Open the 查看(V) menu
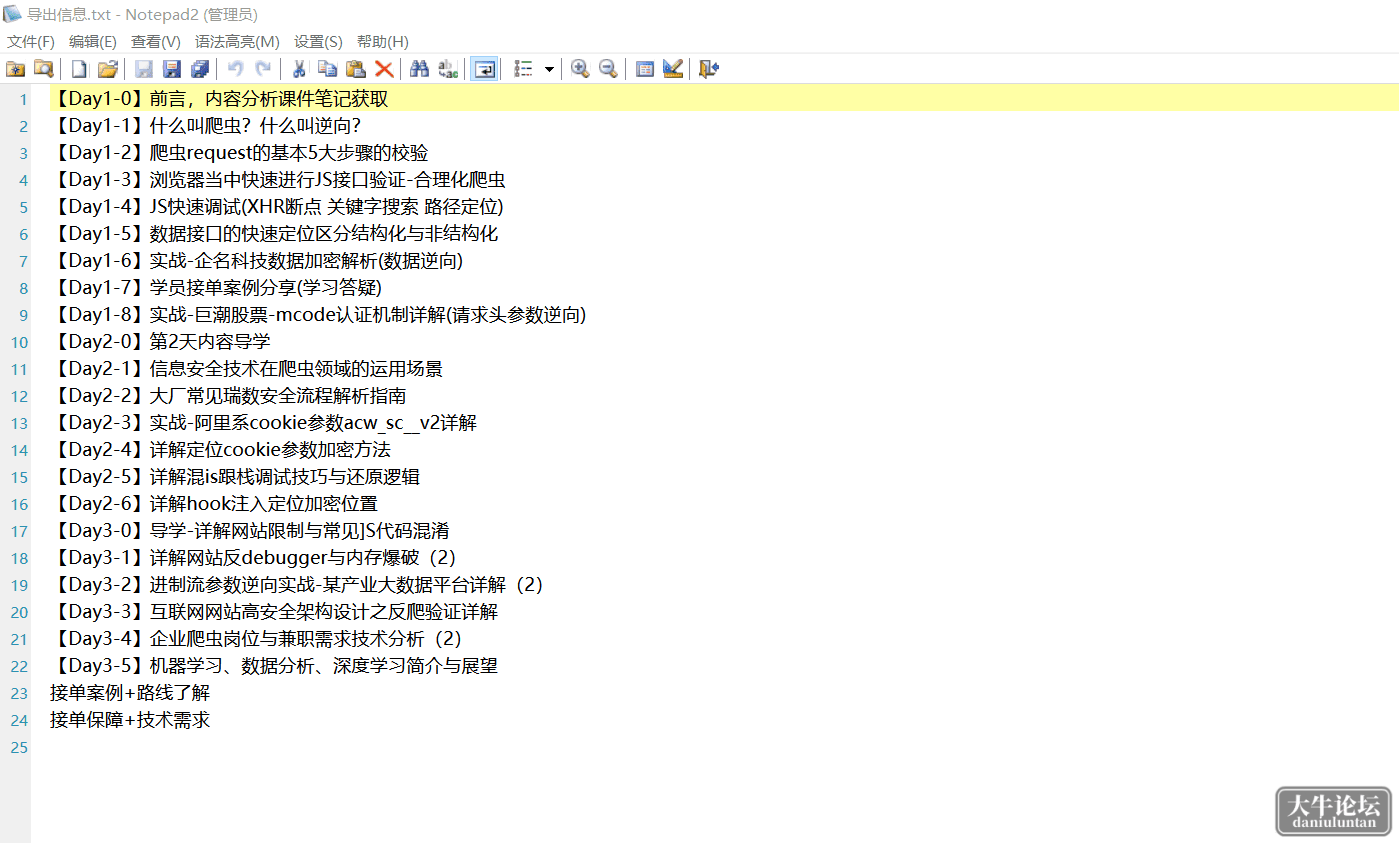This screenshot has height=843, width=1399. [156, 42]
